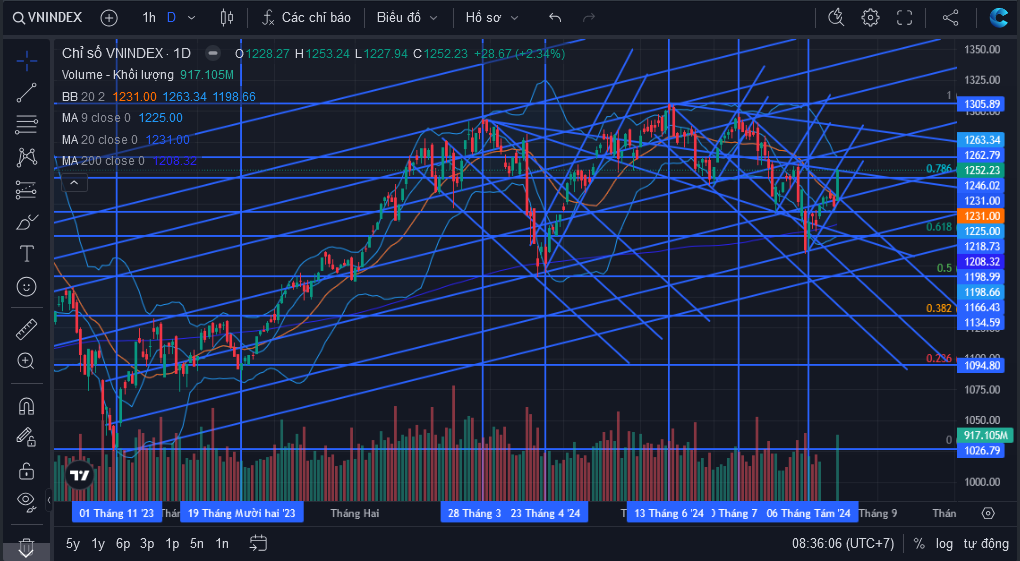Select the 13 Tháng 6 '24 date marker
The width and height of the screenshot is (1020, 561).
click(x=669, y=513)
